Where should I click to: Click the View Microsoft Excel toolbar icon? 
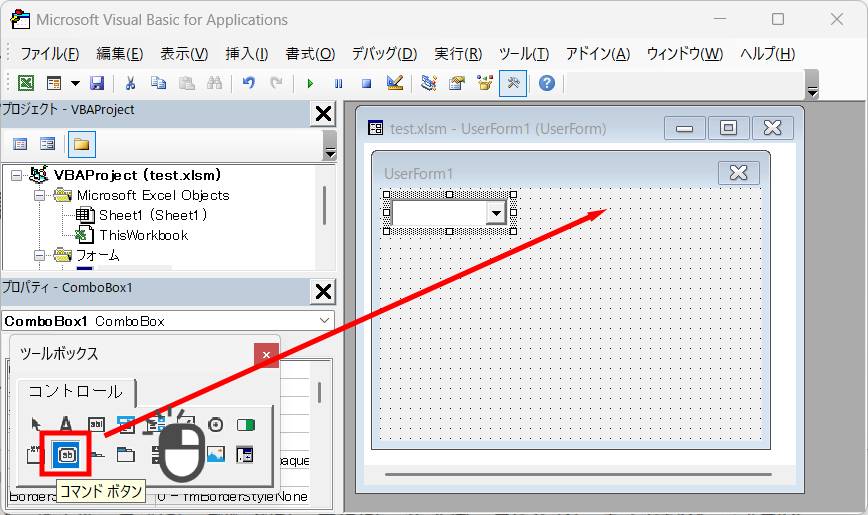[26, 84]
